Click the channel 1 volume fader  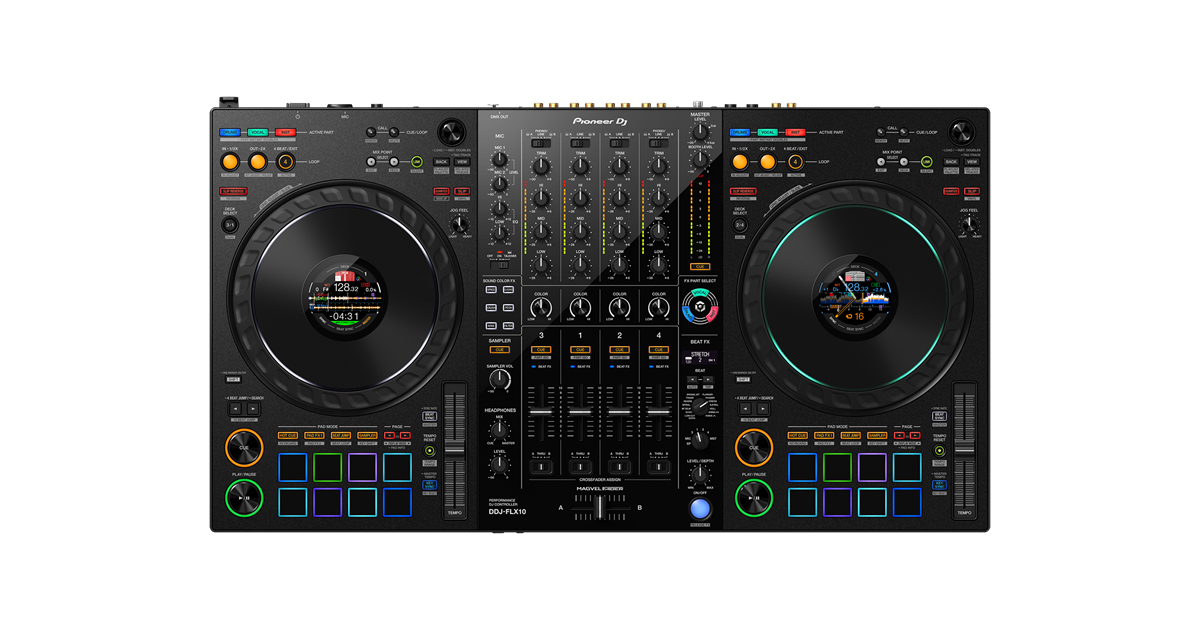point(580,411)
